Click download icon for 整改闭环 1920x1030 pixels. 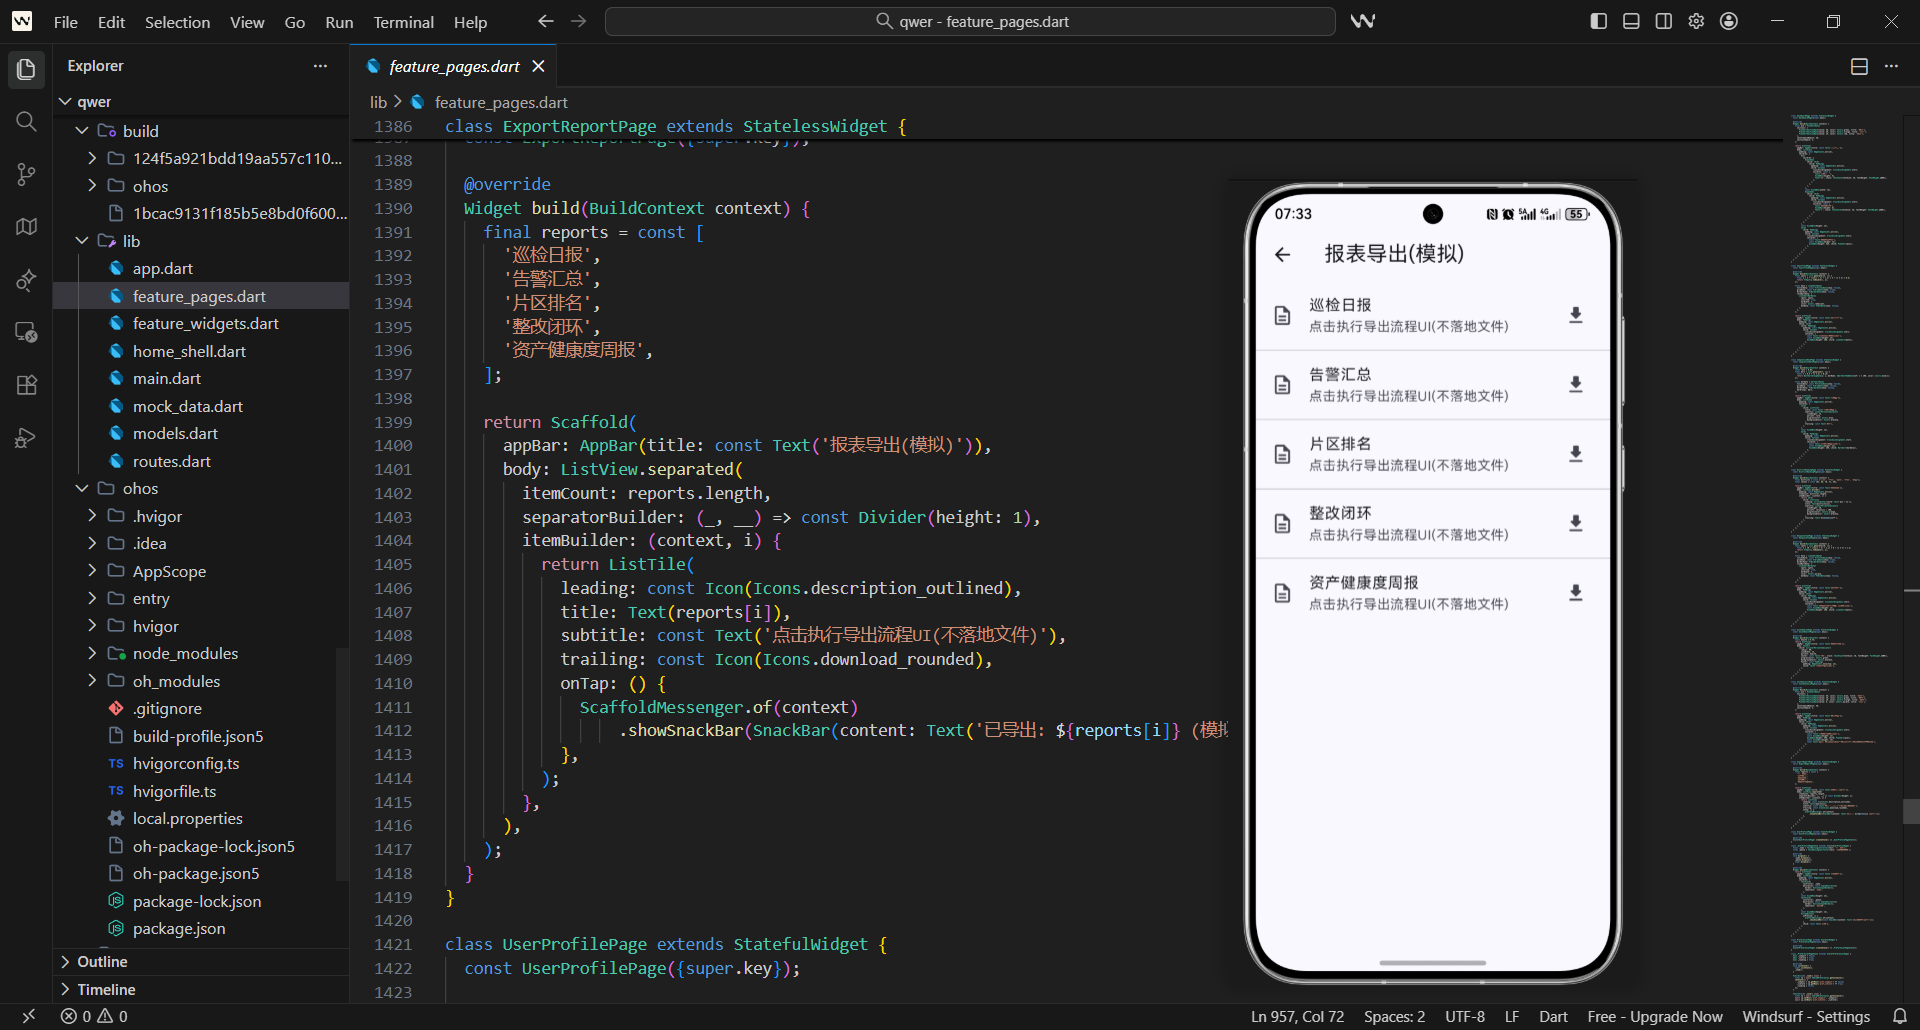tap(1575, 523)
